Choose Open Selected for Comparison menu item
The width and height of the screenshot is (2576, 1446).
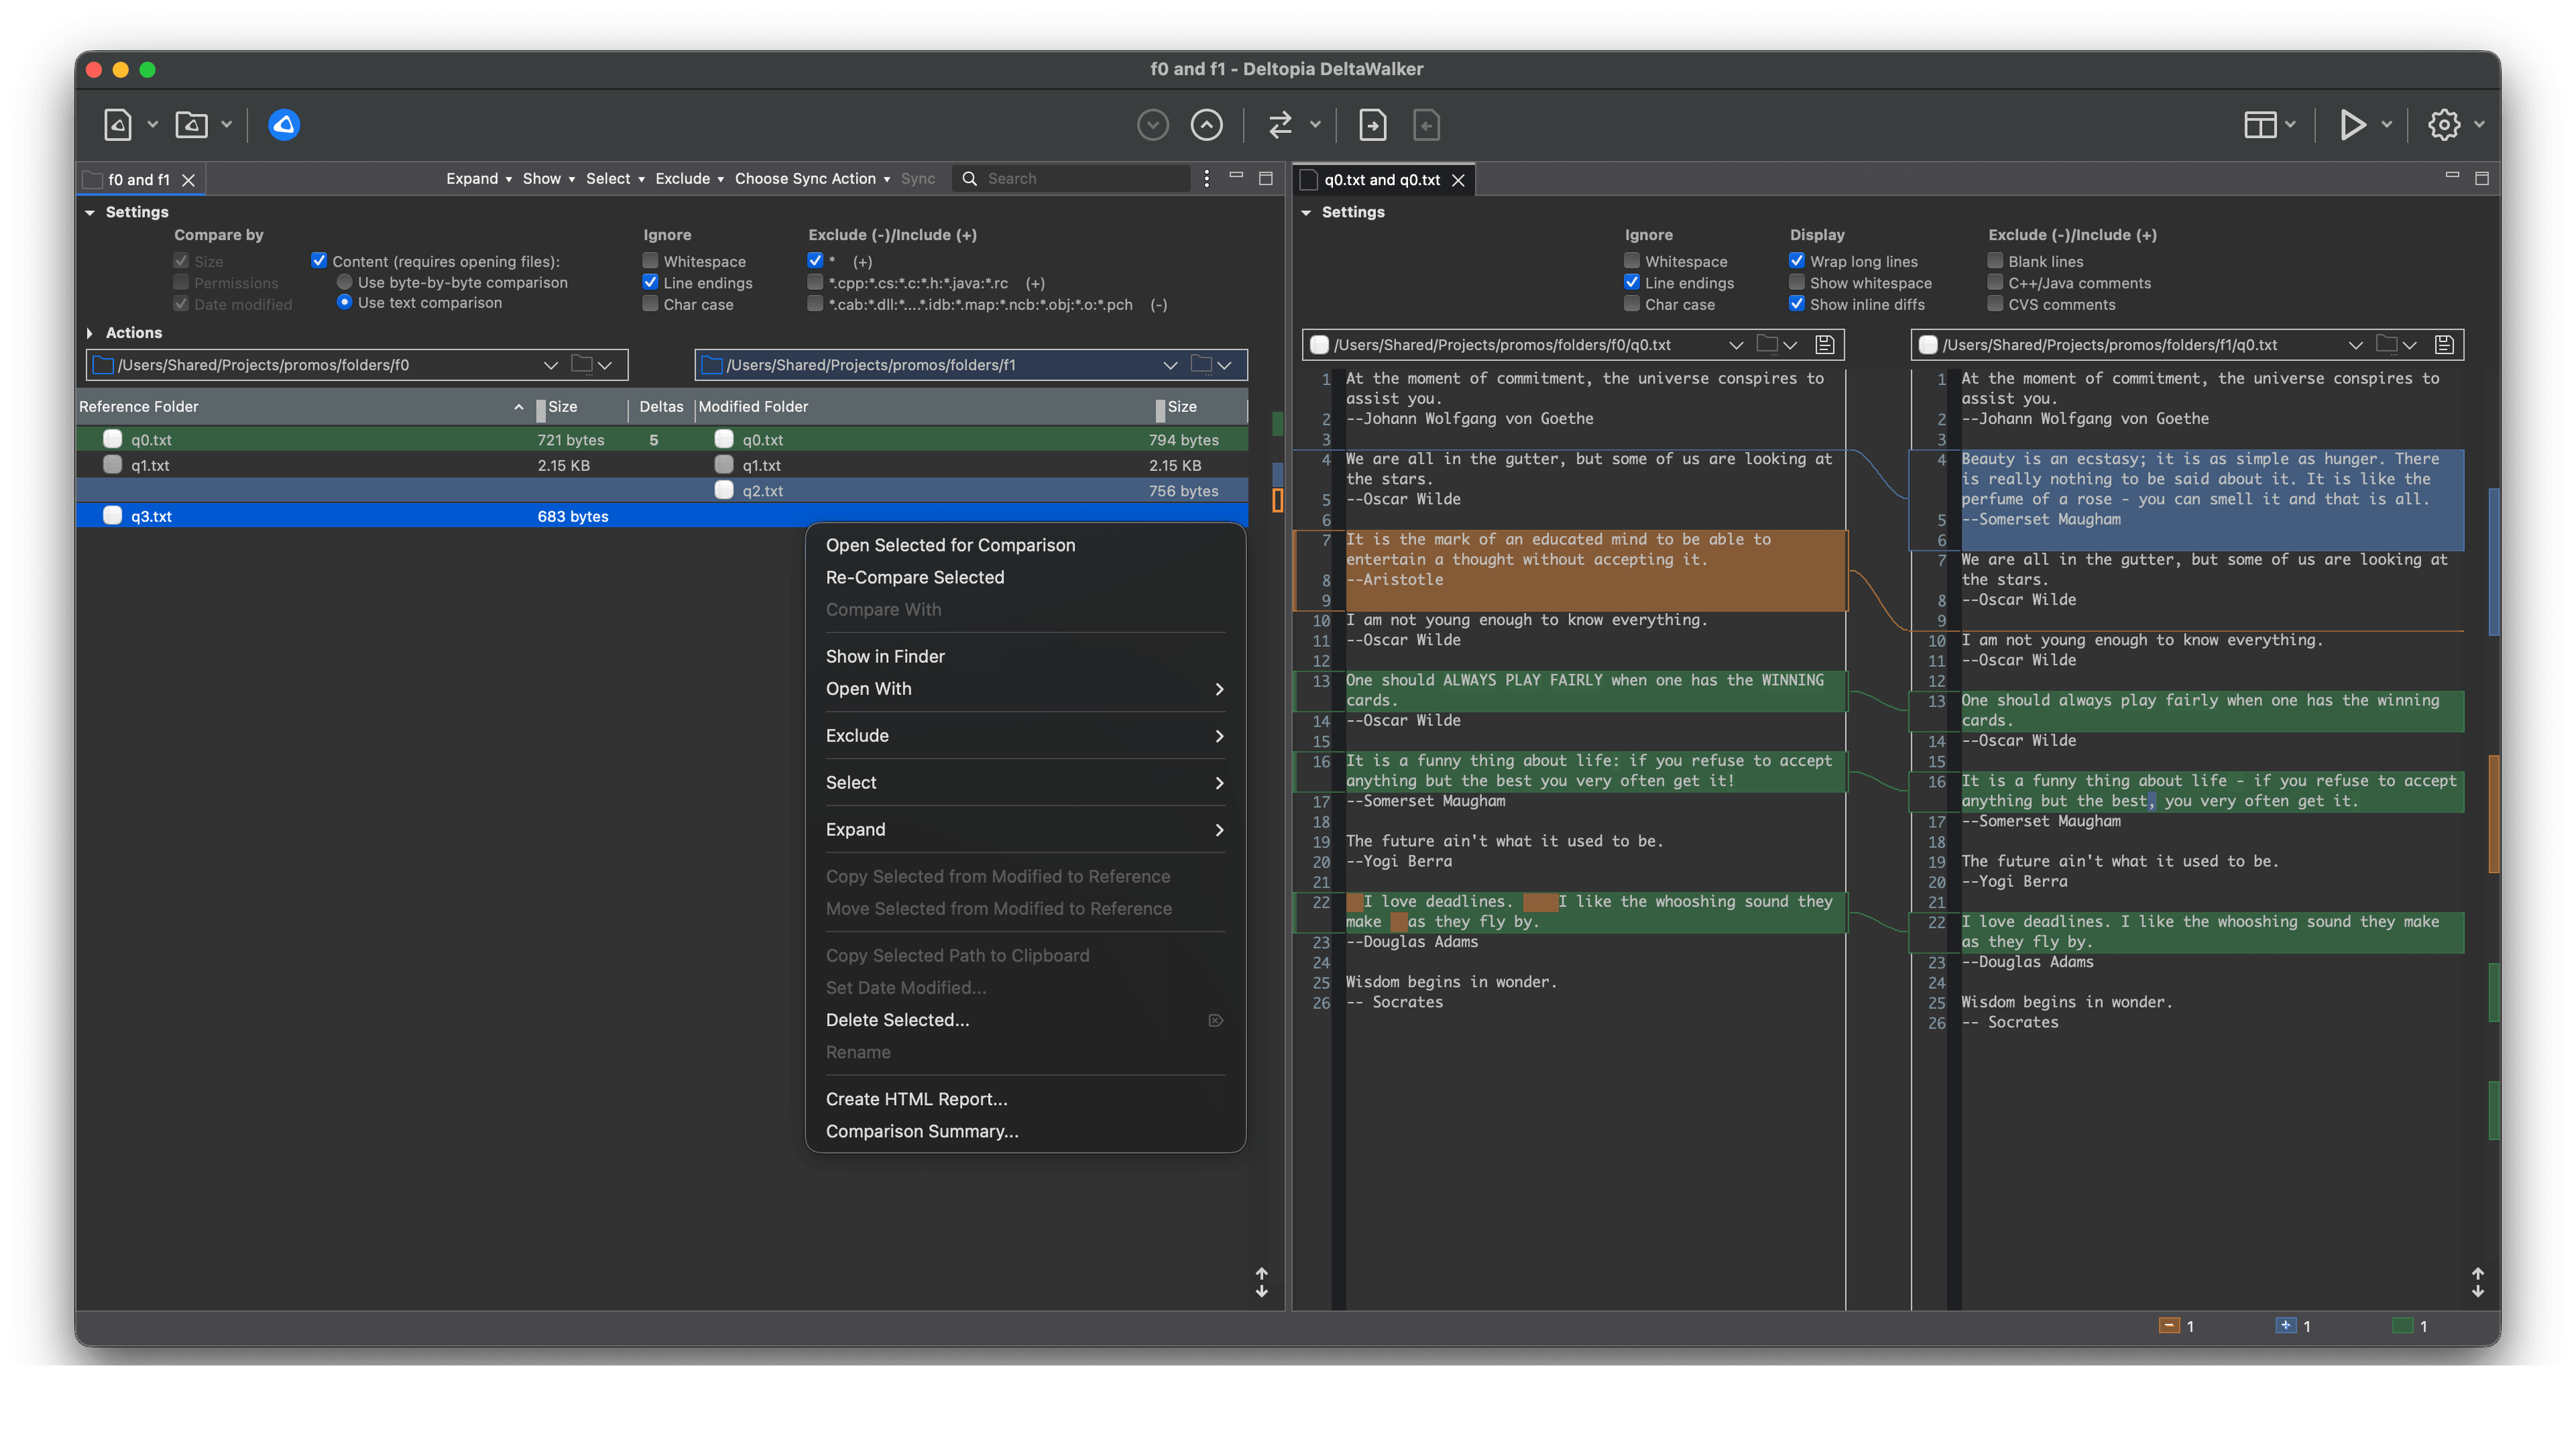(x=1025, y=545)
